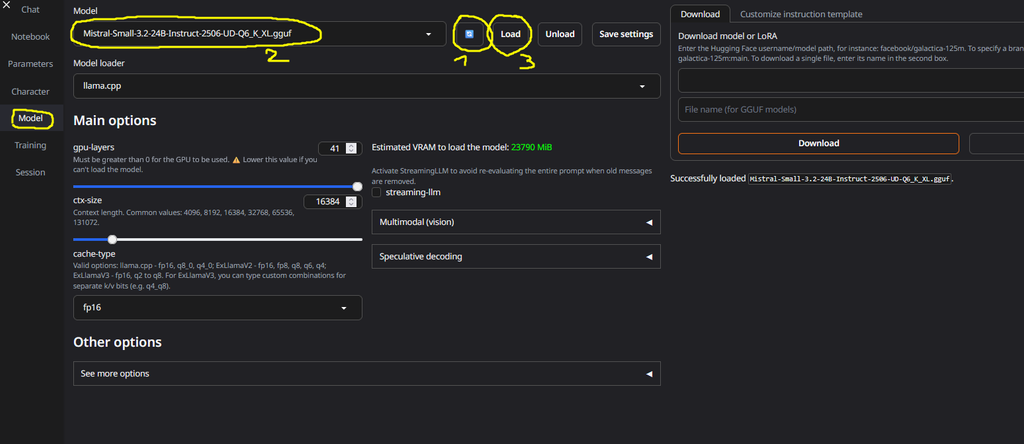Open the Training sidebar item

[30, 145]
